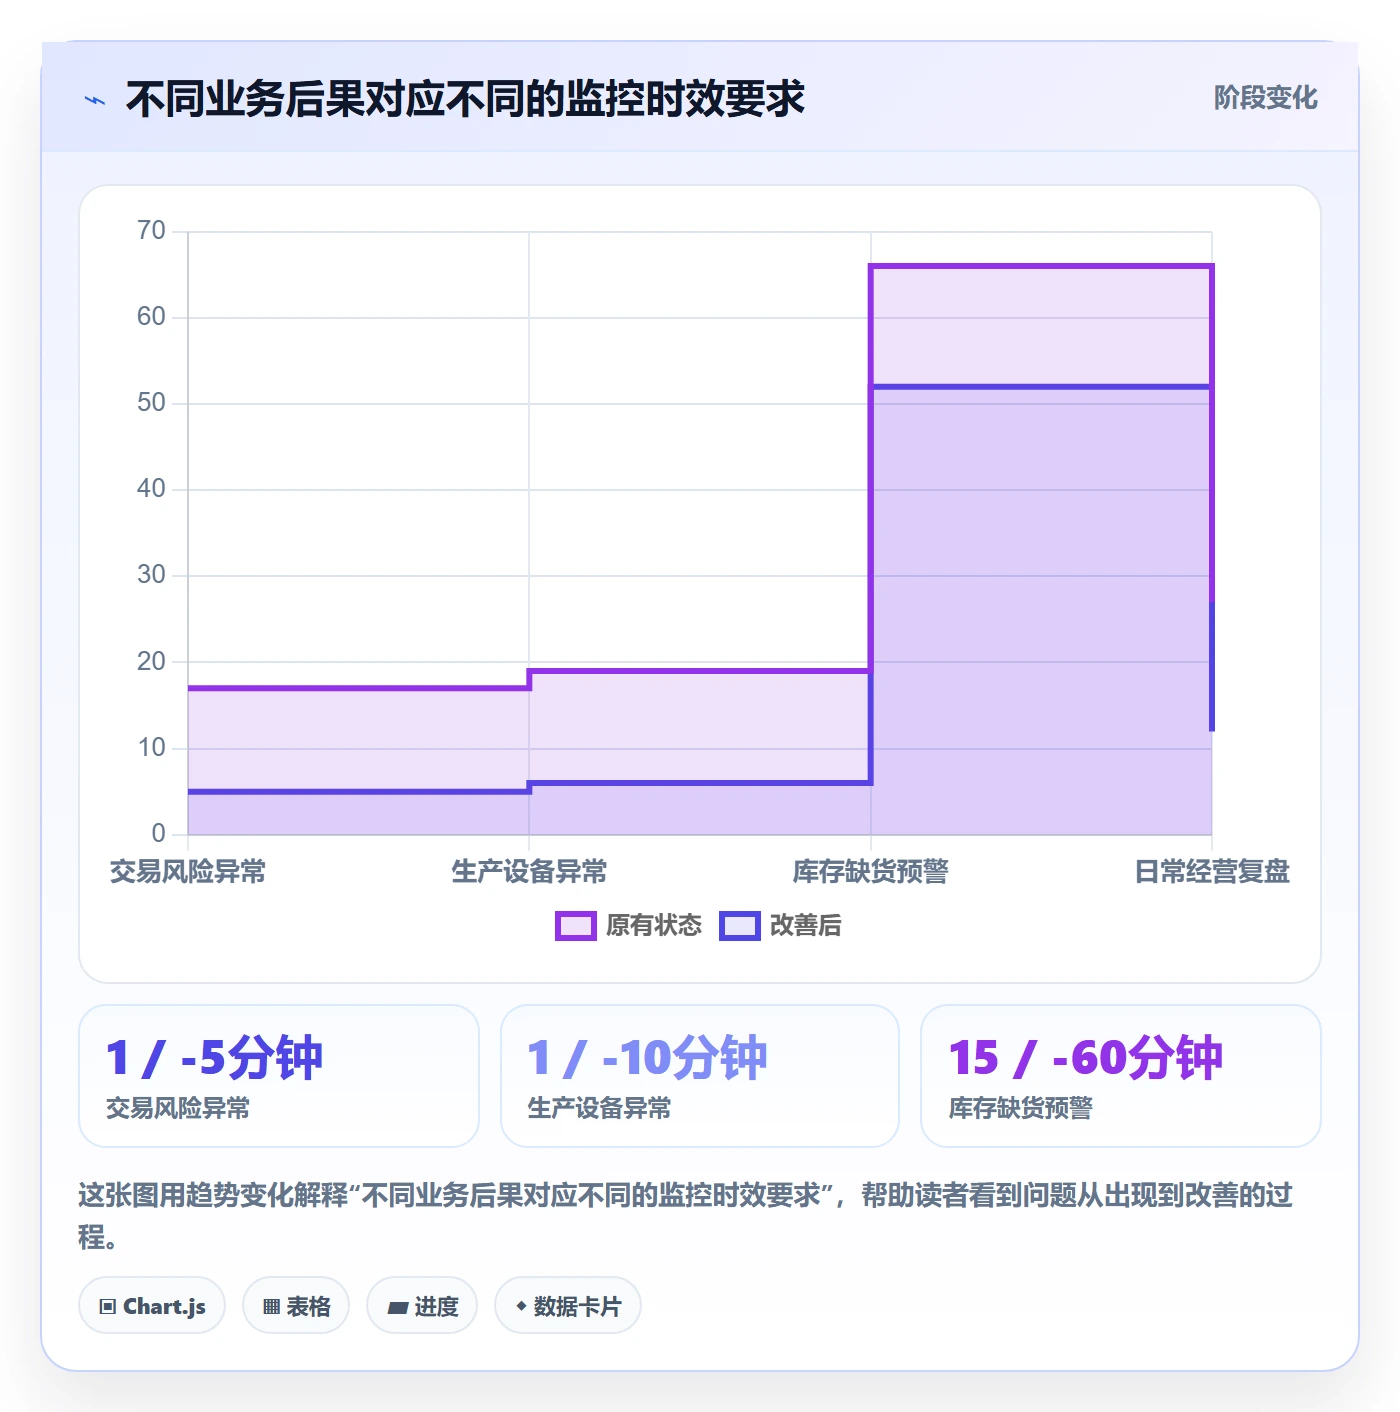Toggle the 原有状态 legend item
1400x1412 pixels.
pyautogui.click(x=629, y=925)
